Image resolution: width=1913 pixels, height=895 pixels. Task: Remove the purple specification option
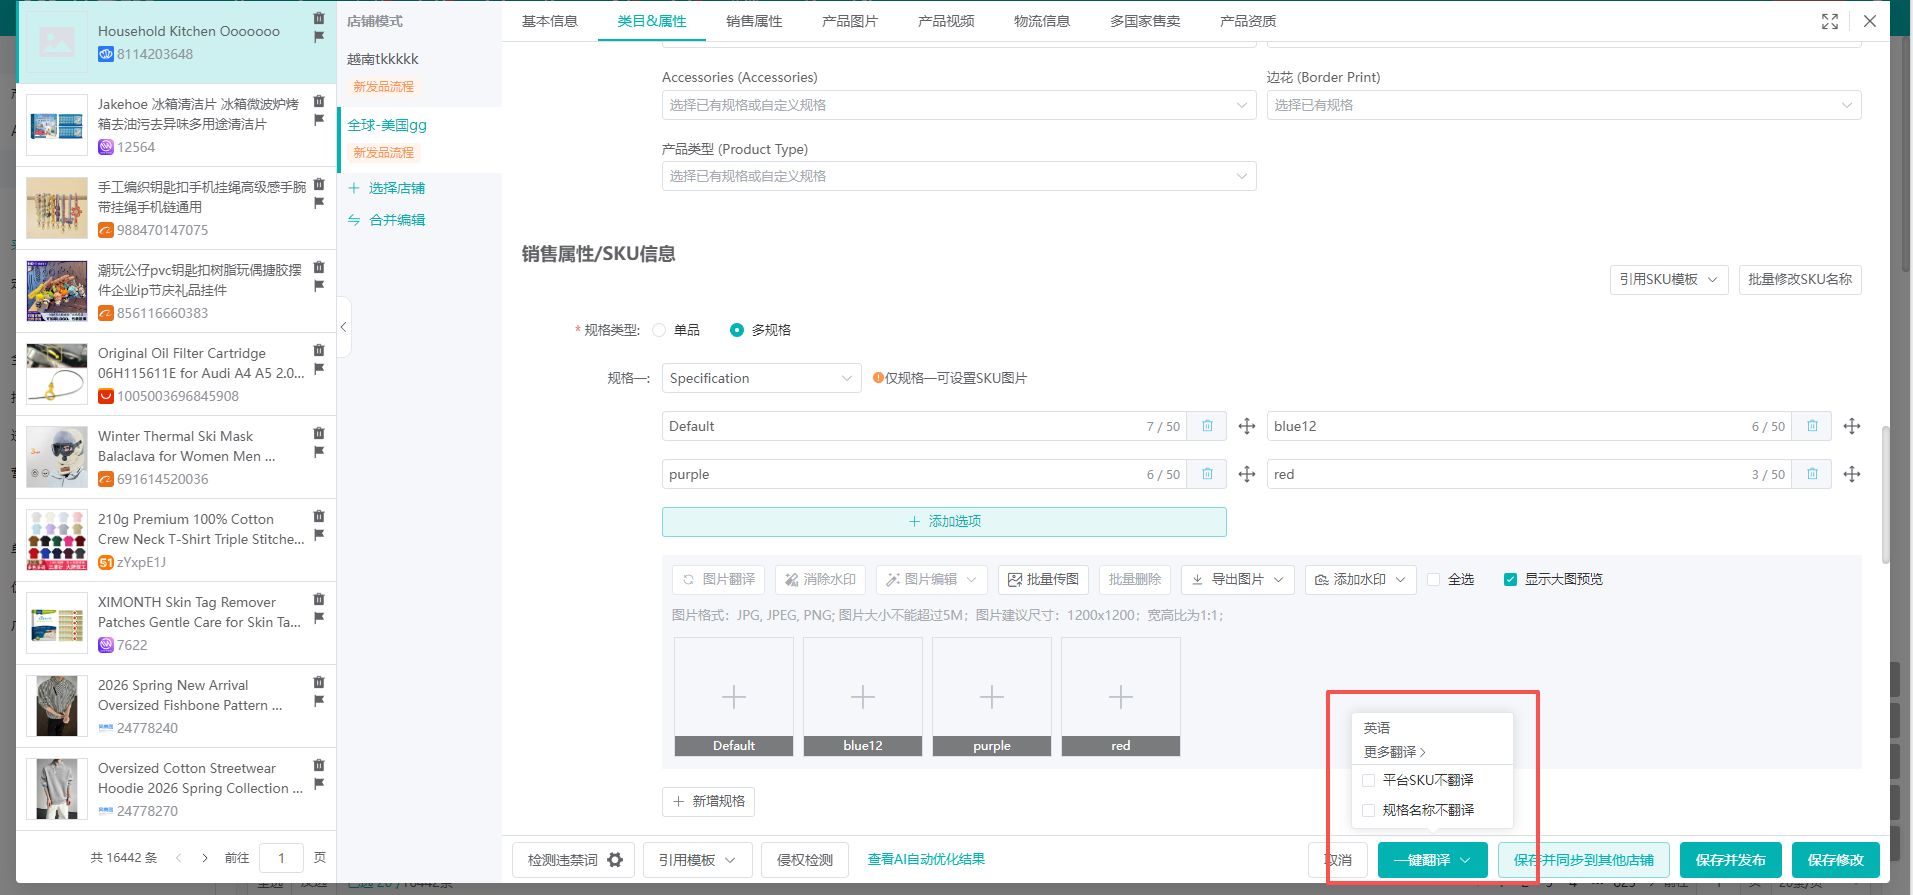click(x=1207, y=474)
